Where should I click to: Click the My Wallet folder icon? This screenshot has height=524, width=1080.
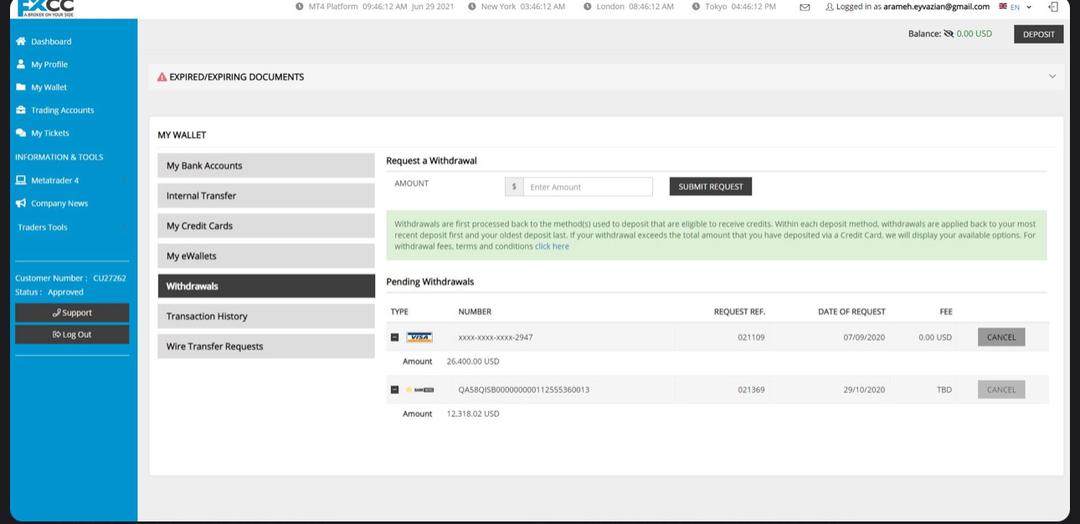click(x=21, y=87)
